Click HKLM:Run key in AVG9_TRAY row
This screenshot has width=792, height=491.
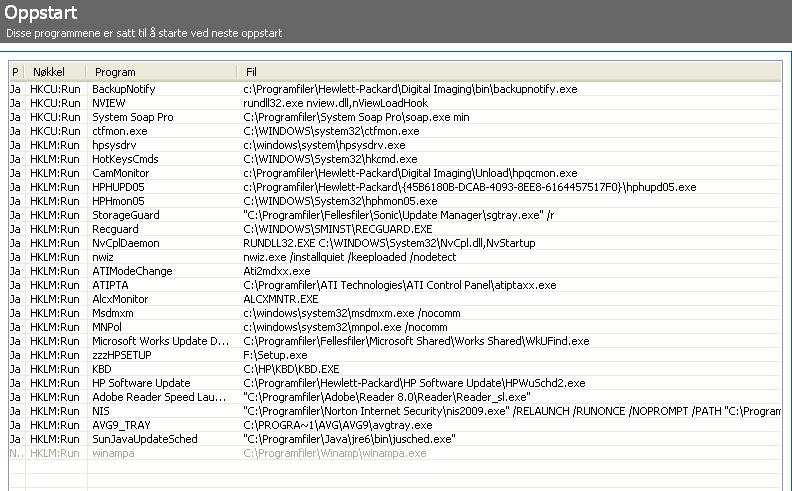[55, 425]
